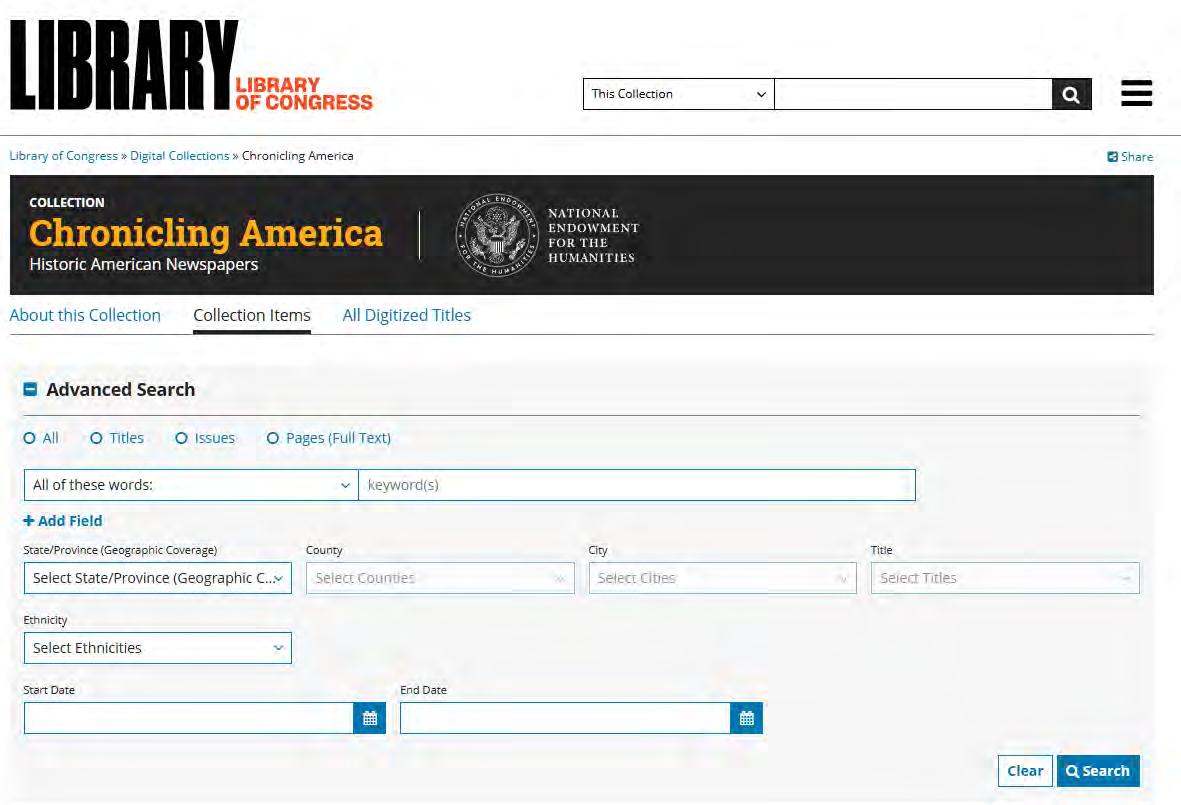This screenshot has height=805, width=1181.
Task: Focus the Start Date input field
Action: point(188,718)
